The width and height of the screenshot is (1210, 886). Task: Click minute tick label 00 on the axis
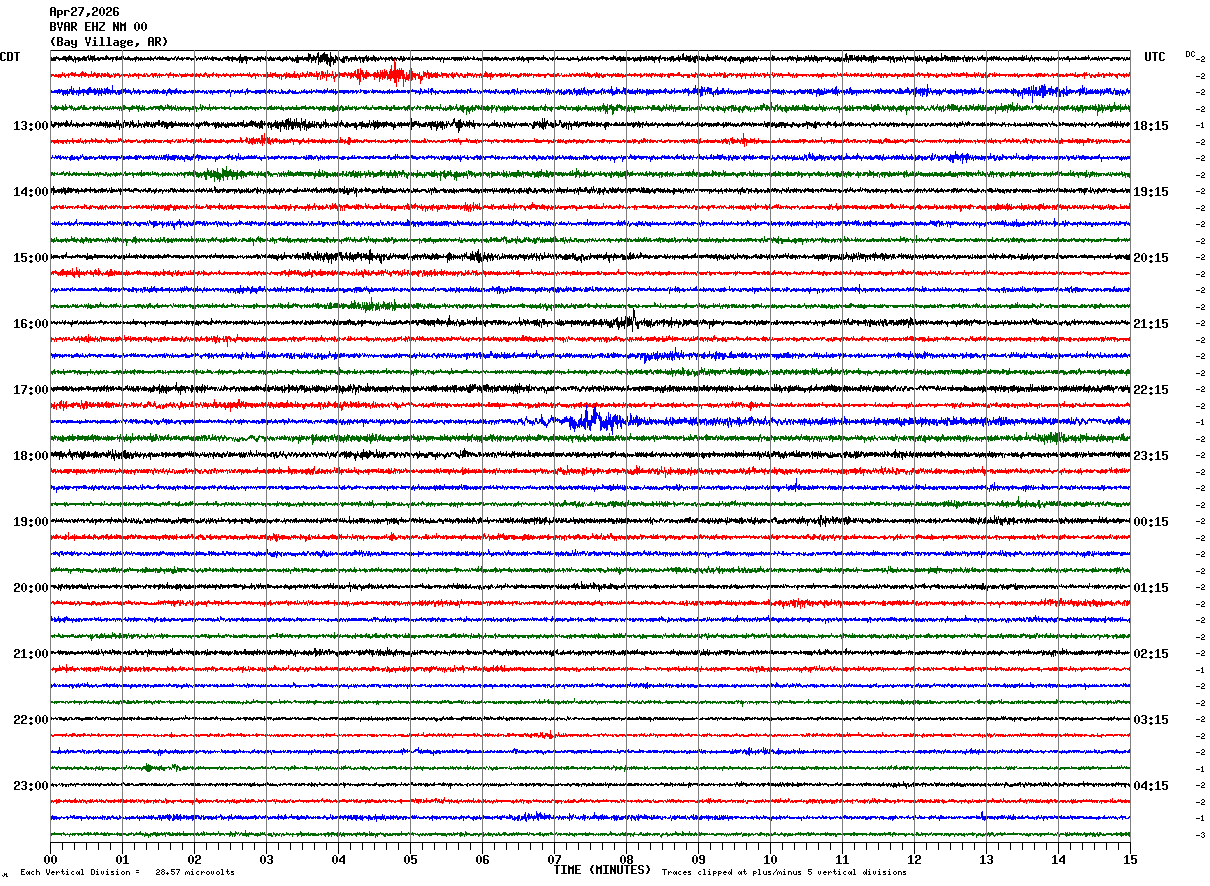[50, 859]
